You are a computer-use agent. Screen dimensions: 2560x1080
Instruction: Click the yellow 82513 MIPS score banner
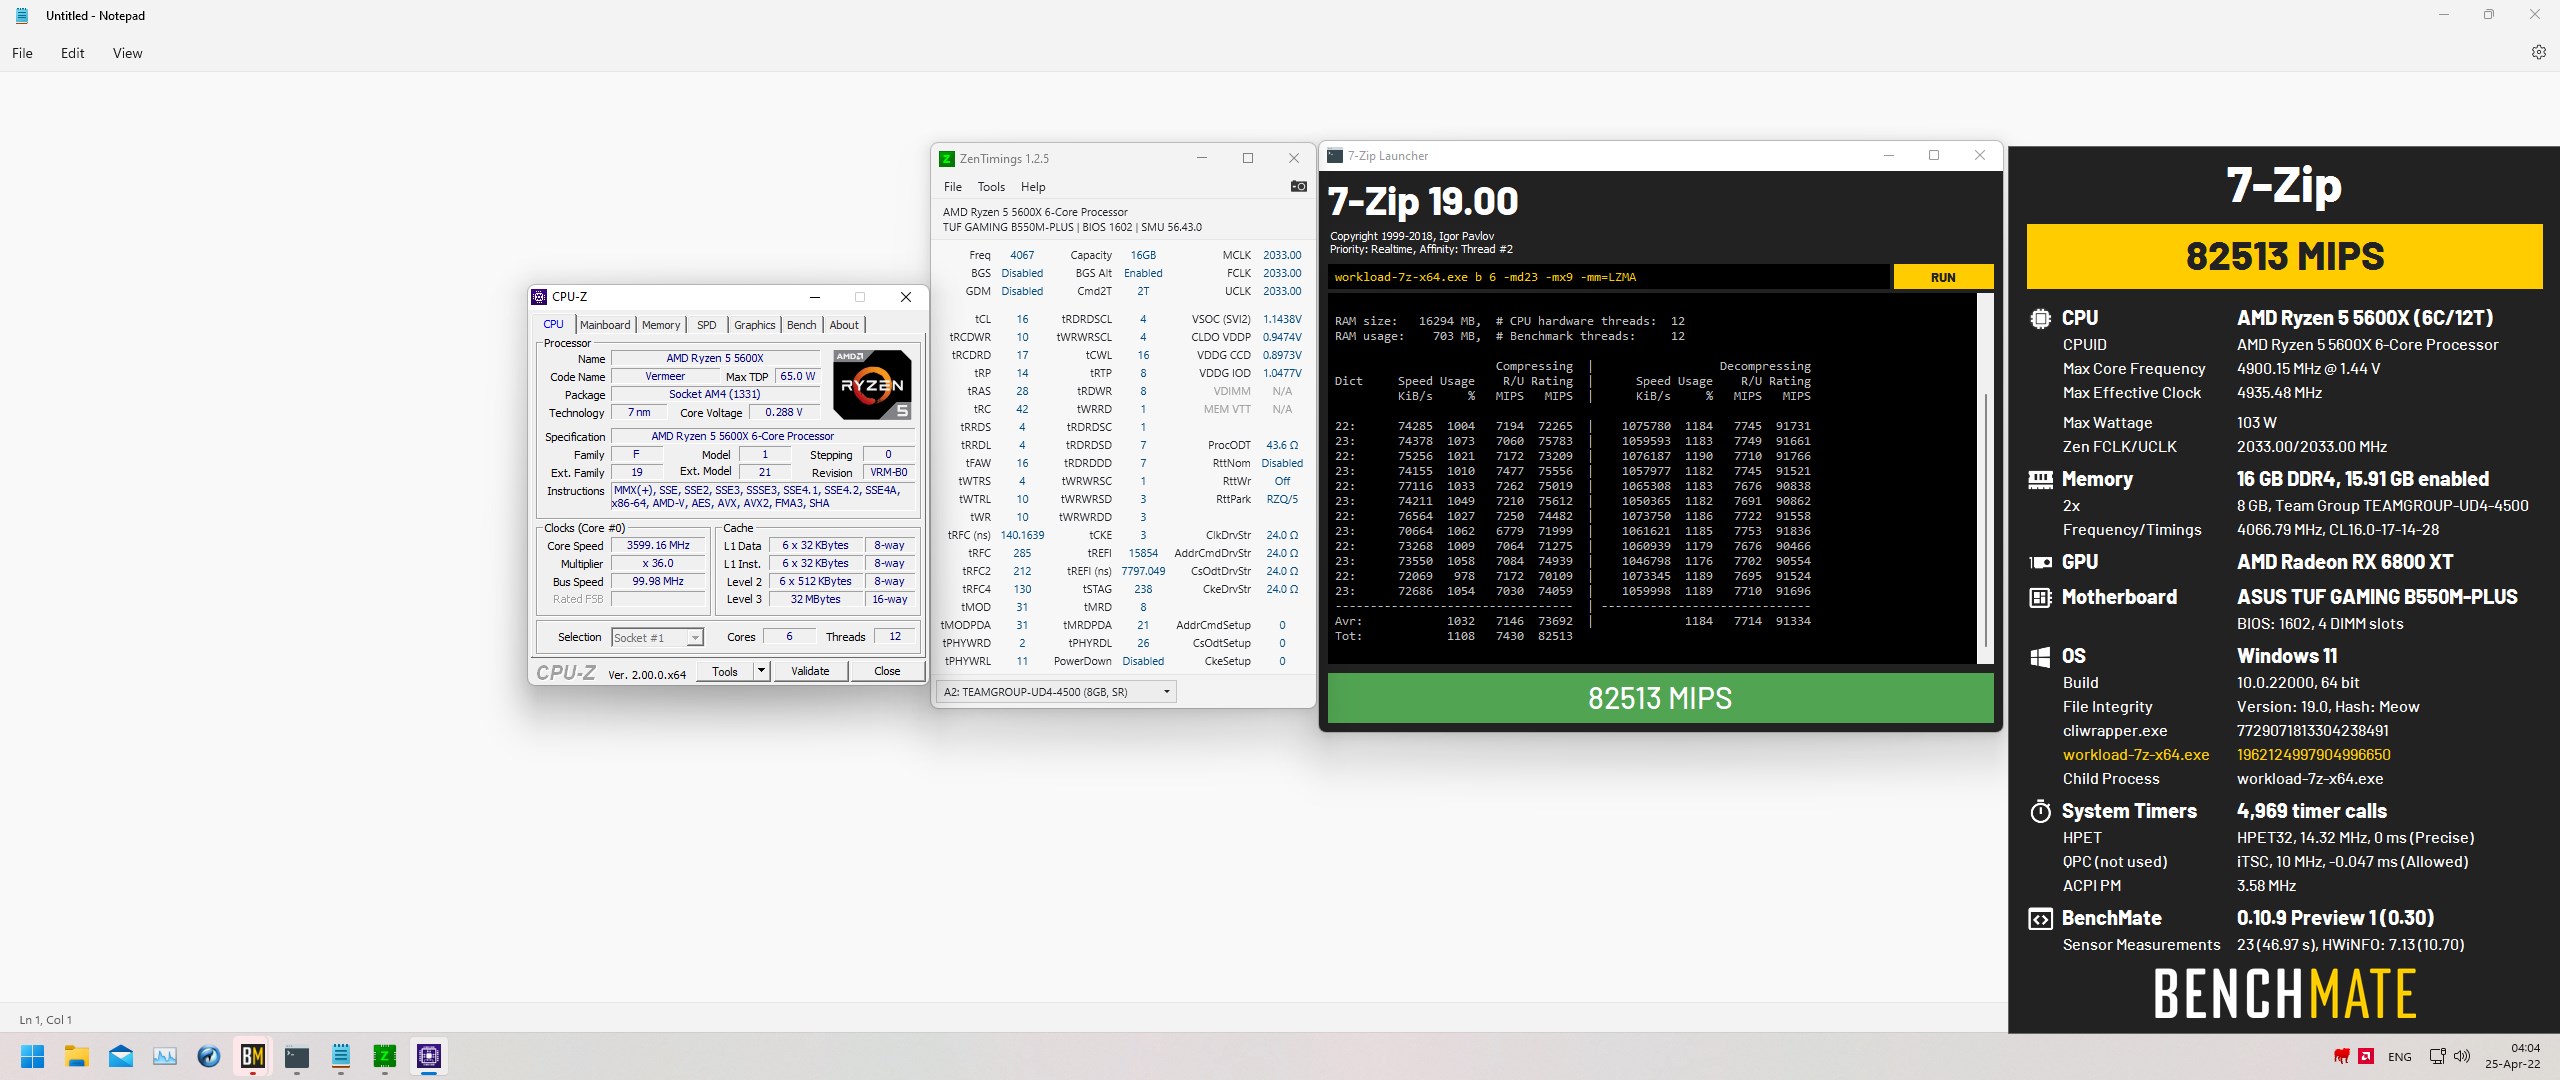click(x=2284, y=257)
